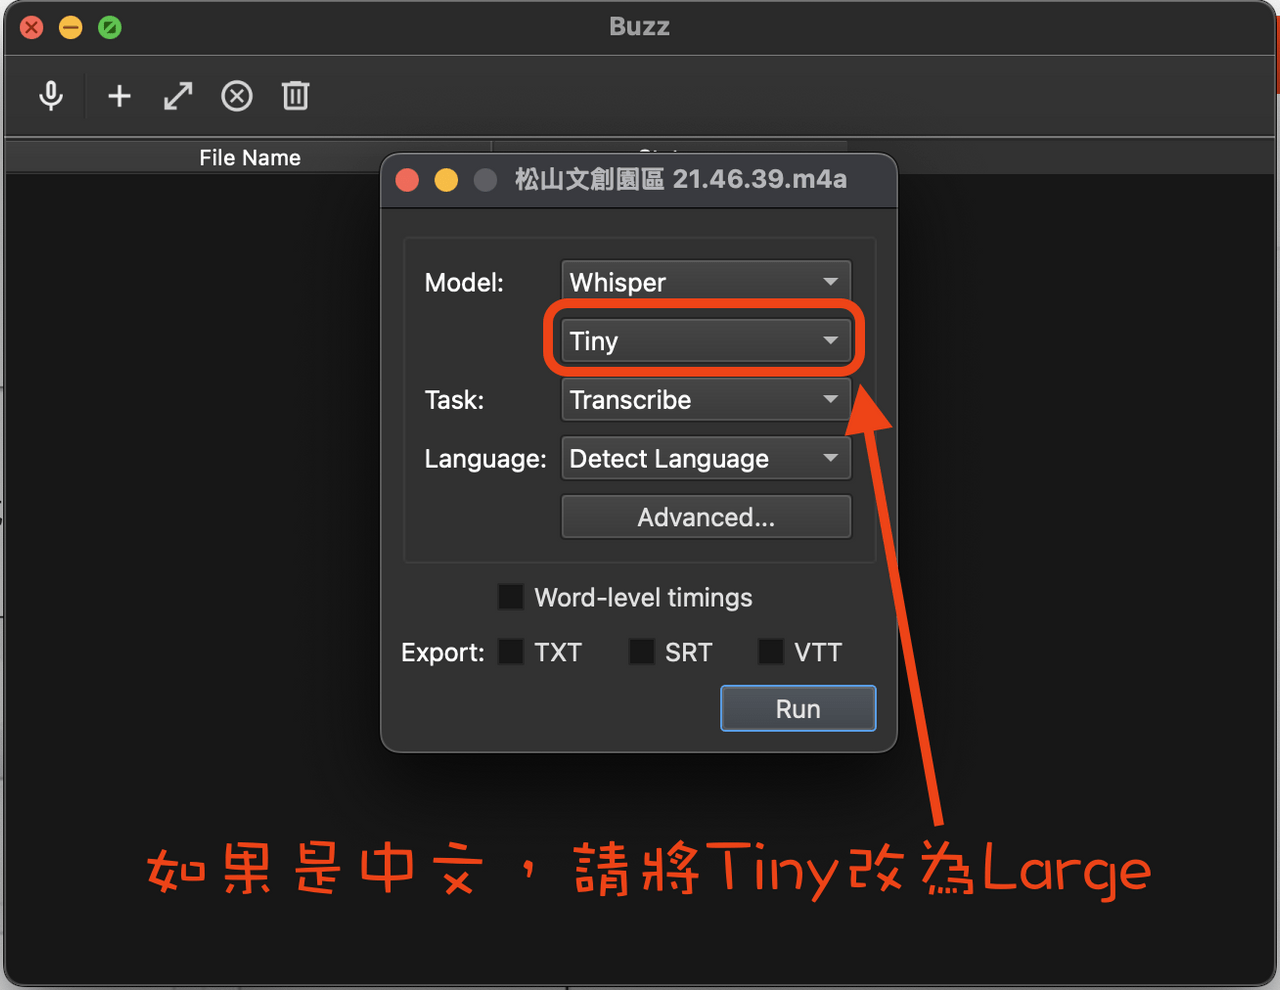Add a new file with the plus icon
This screenshot has height=990, width=1280.
119,96
